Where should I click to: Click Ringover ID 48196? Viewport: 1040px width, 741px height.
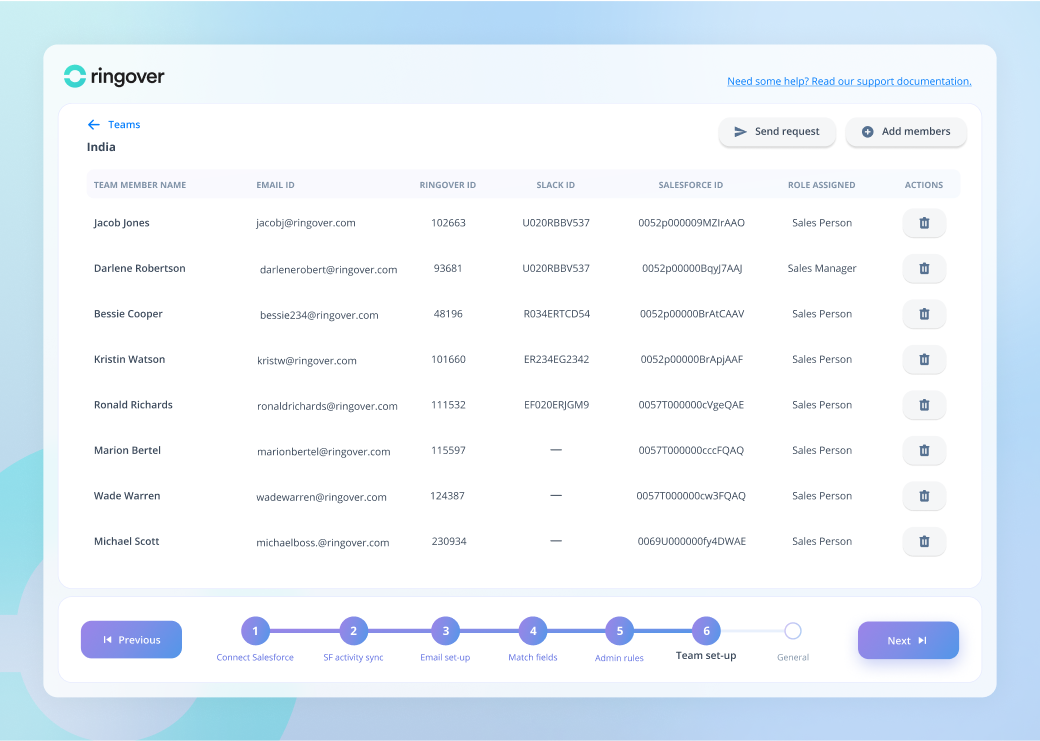[448, 314]
